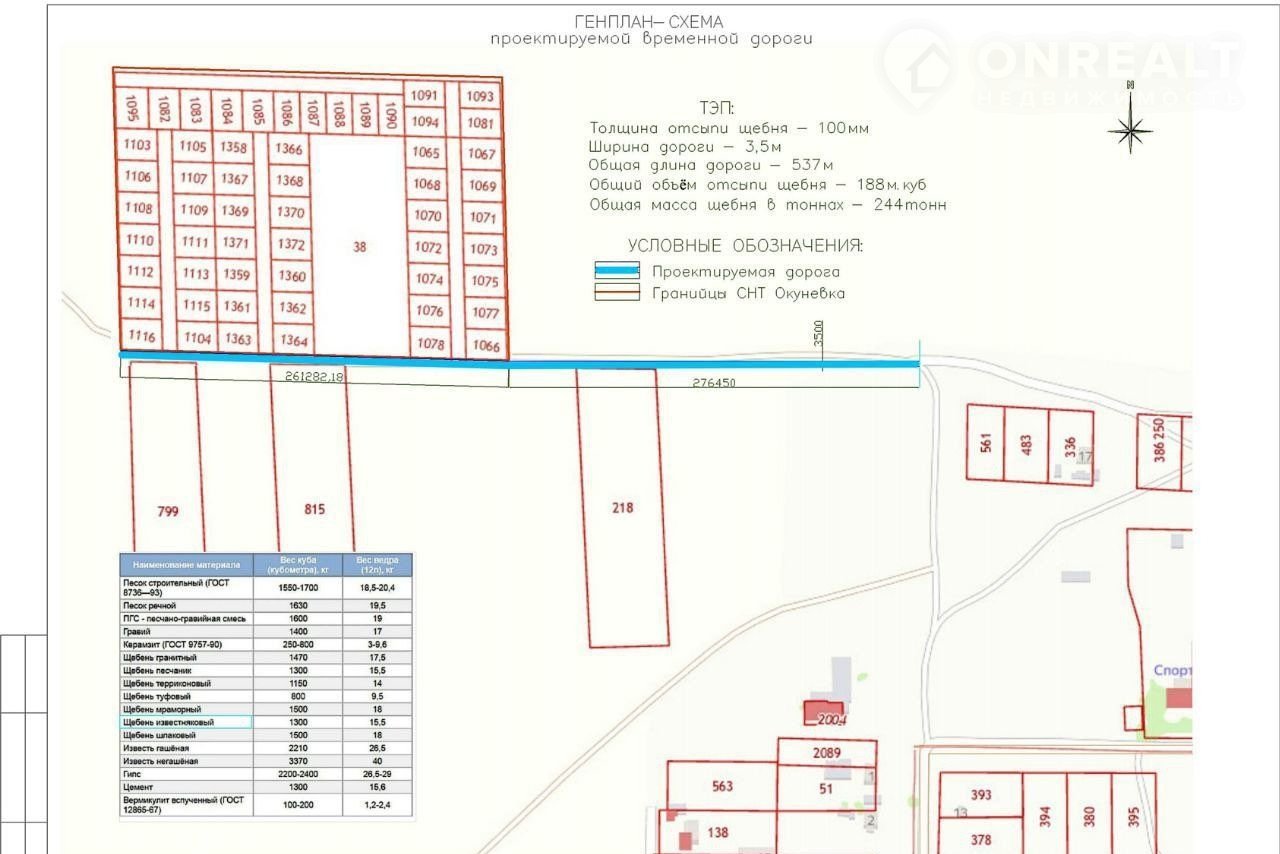This screenshot has width=1280, height=854.
Task: Select plot 563 in the lower area
Action: point(722,786)
